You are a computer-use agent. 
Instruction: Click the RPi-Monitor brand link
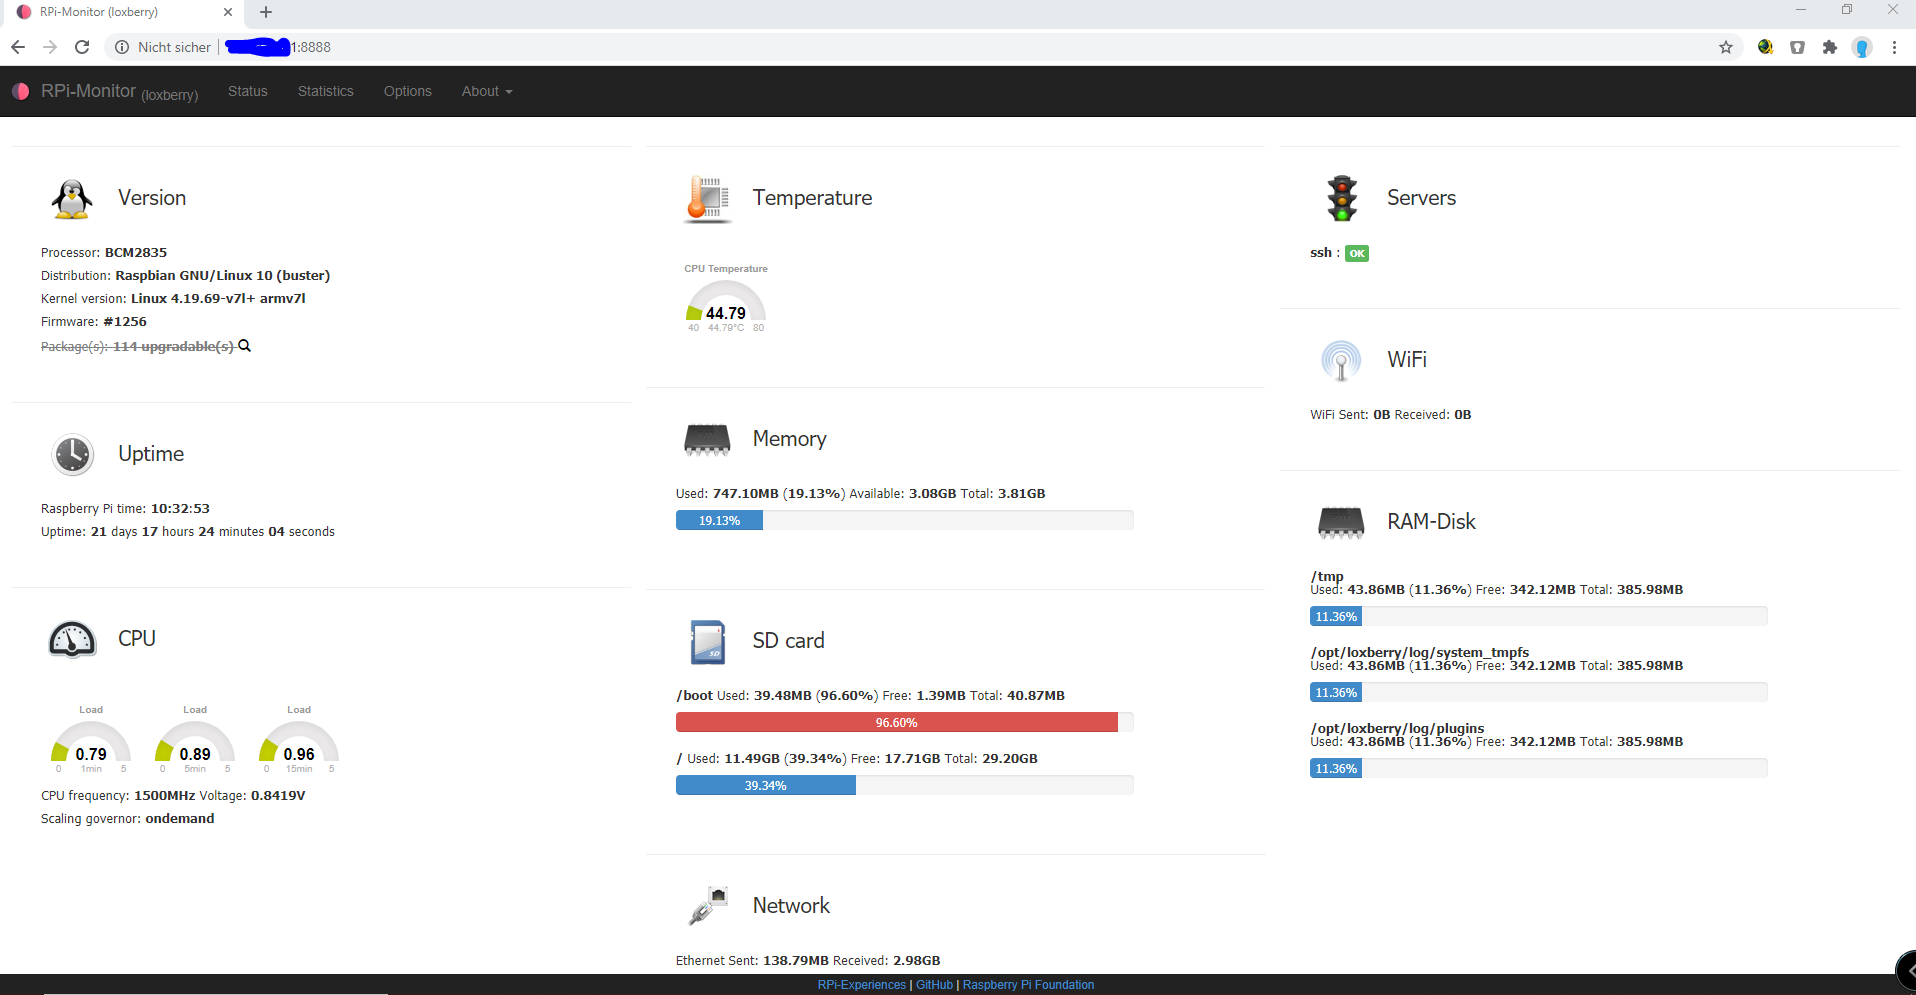pos(120,92)
